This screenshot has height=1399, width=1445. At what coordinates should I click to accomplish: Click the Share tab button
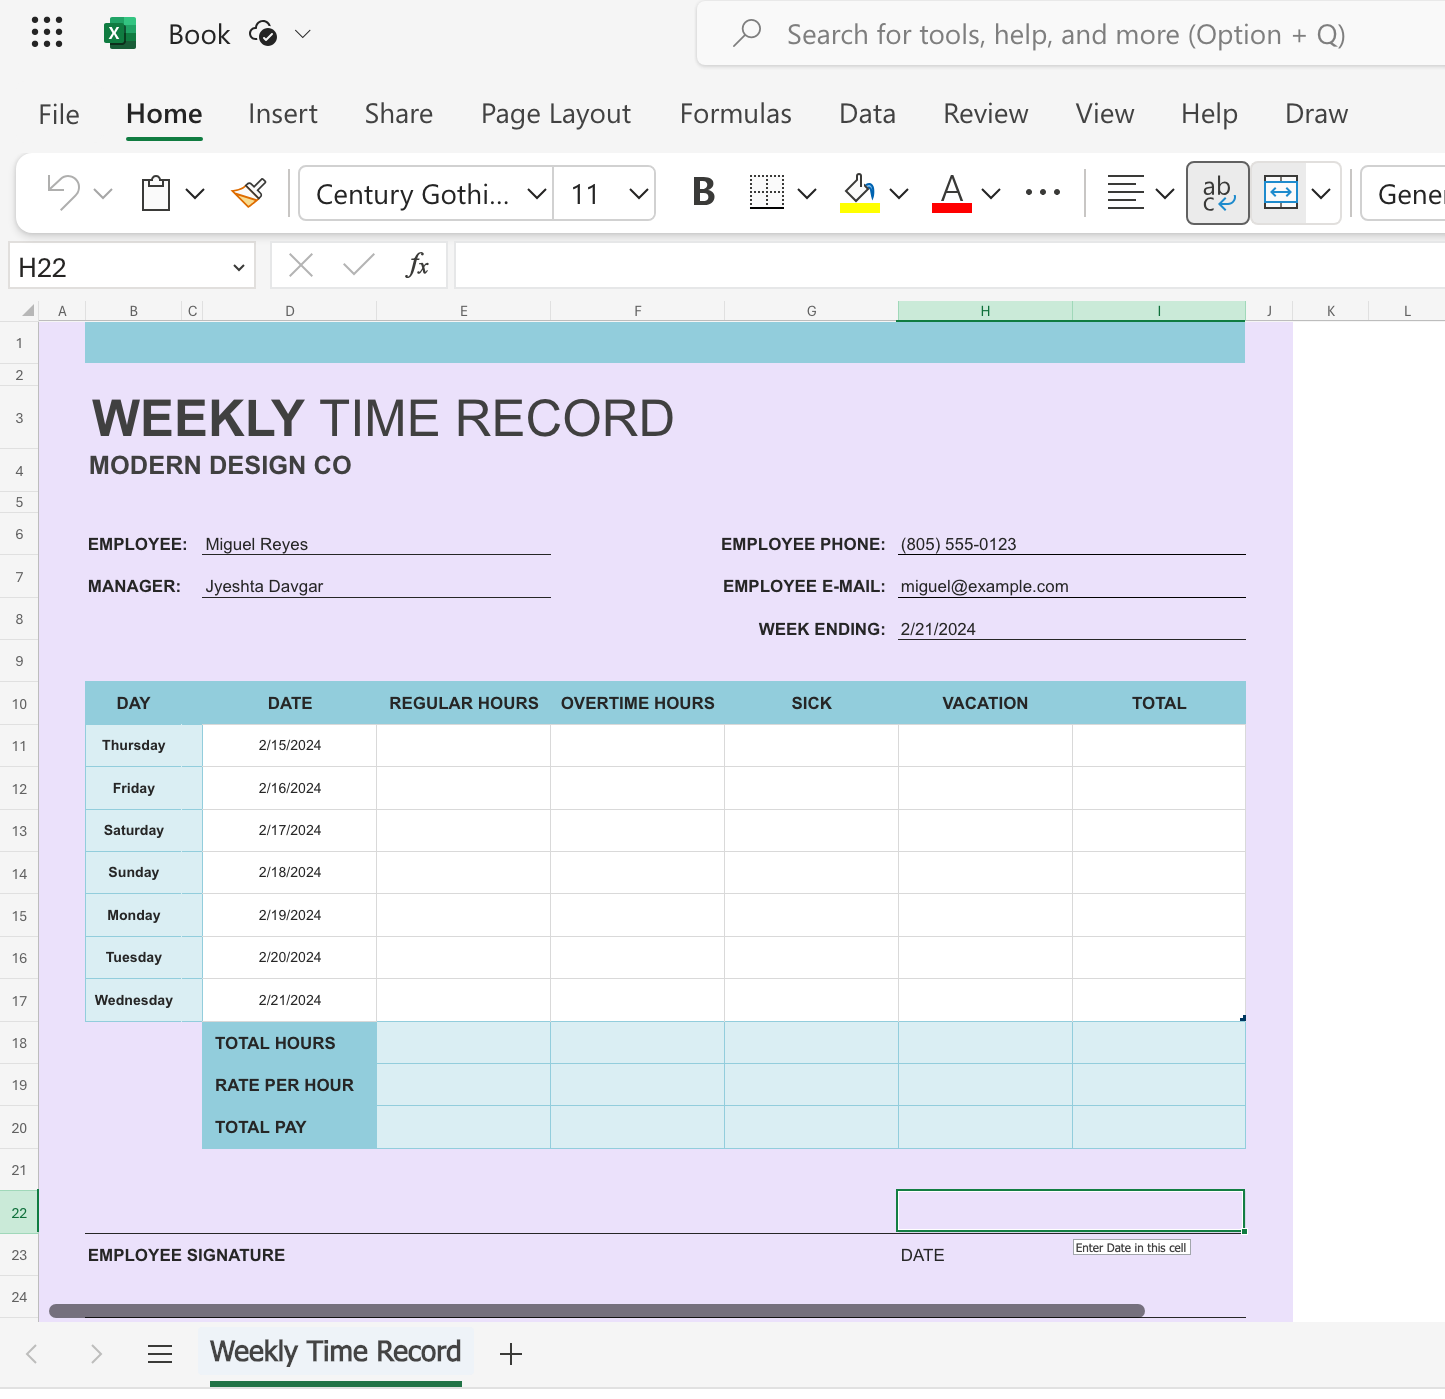(x=399, y=114)
